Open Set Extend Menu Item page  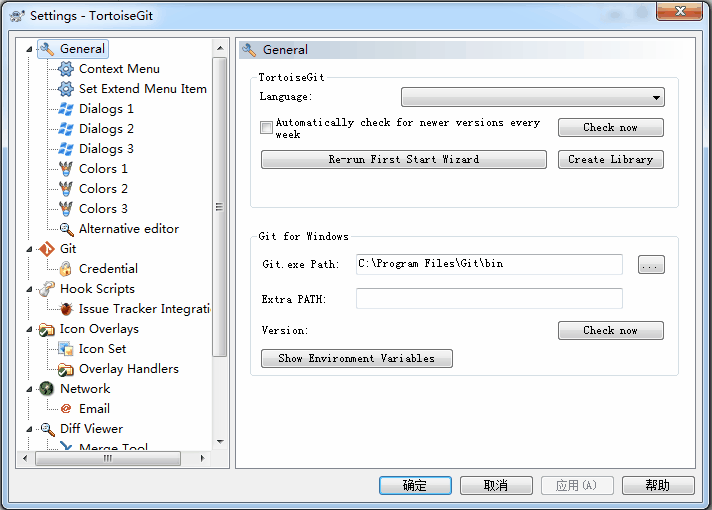[143, 89]
